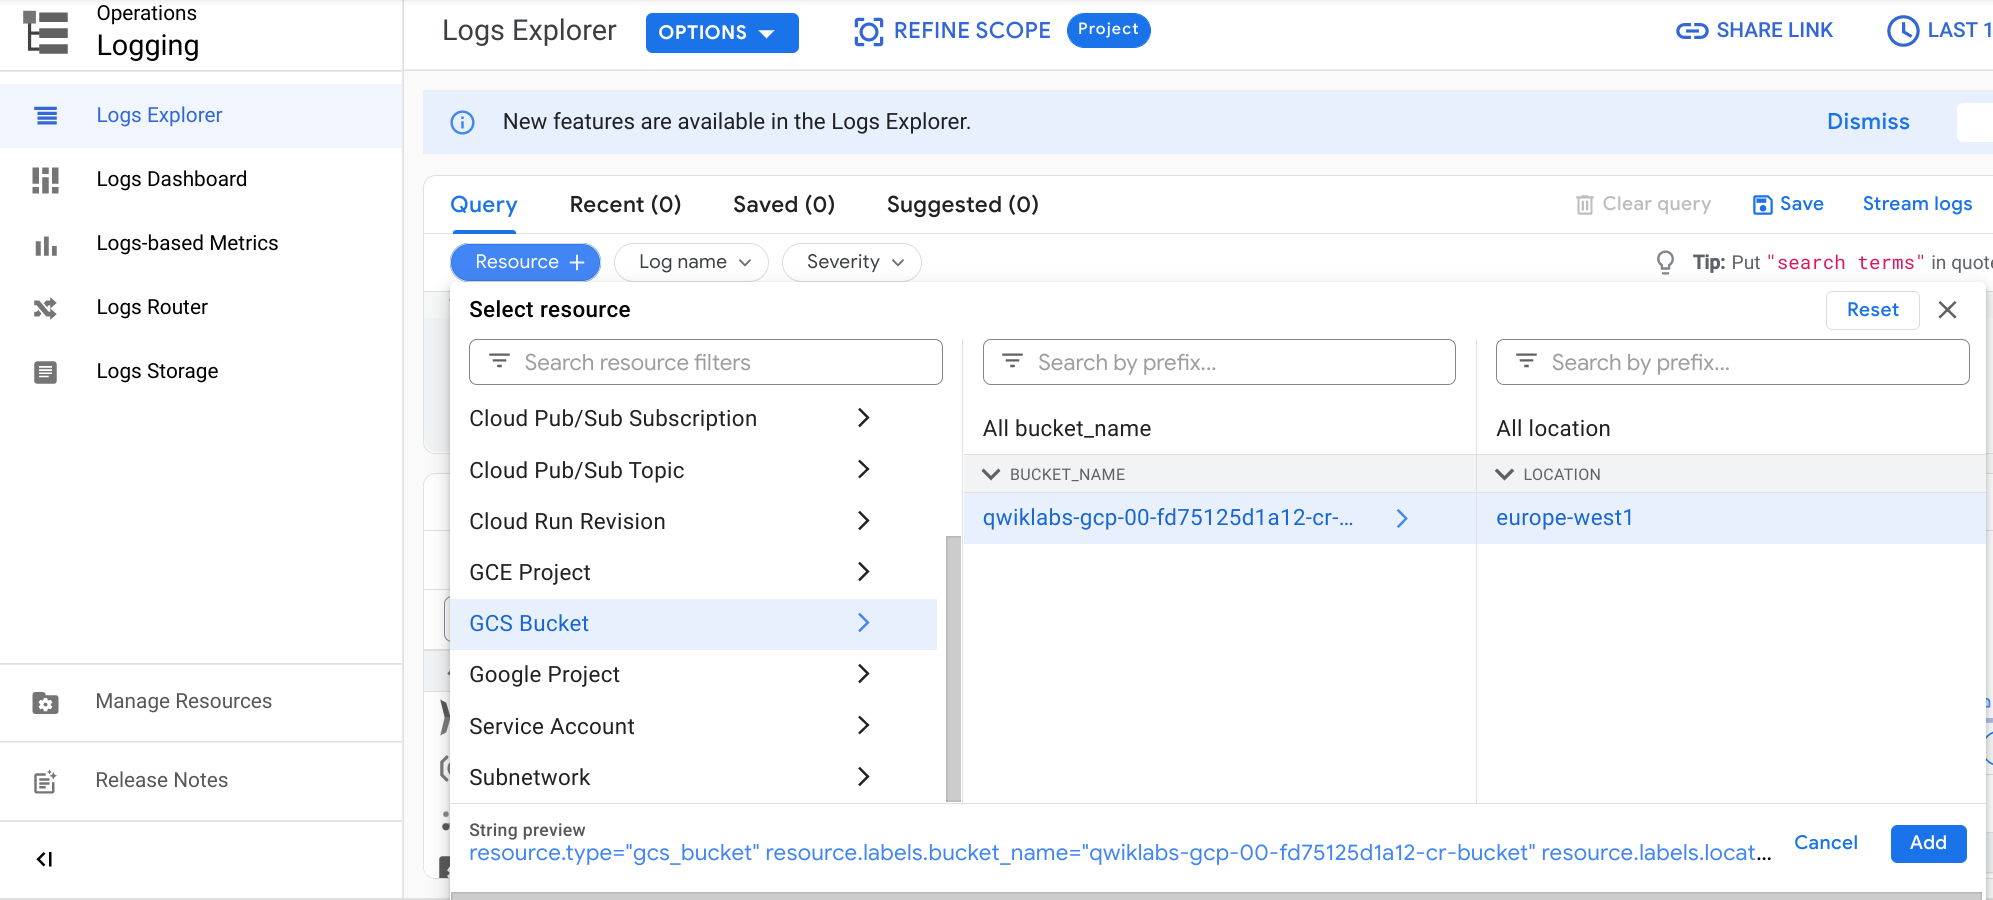
Task: Click the Refine Scope target icon
Action: coord(869,32)
